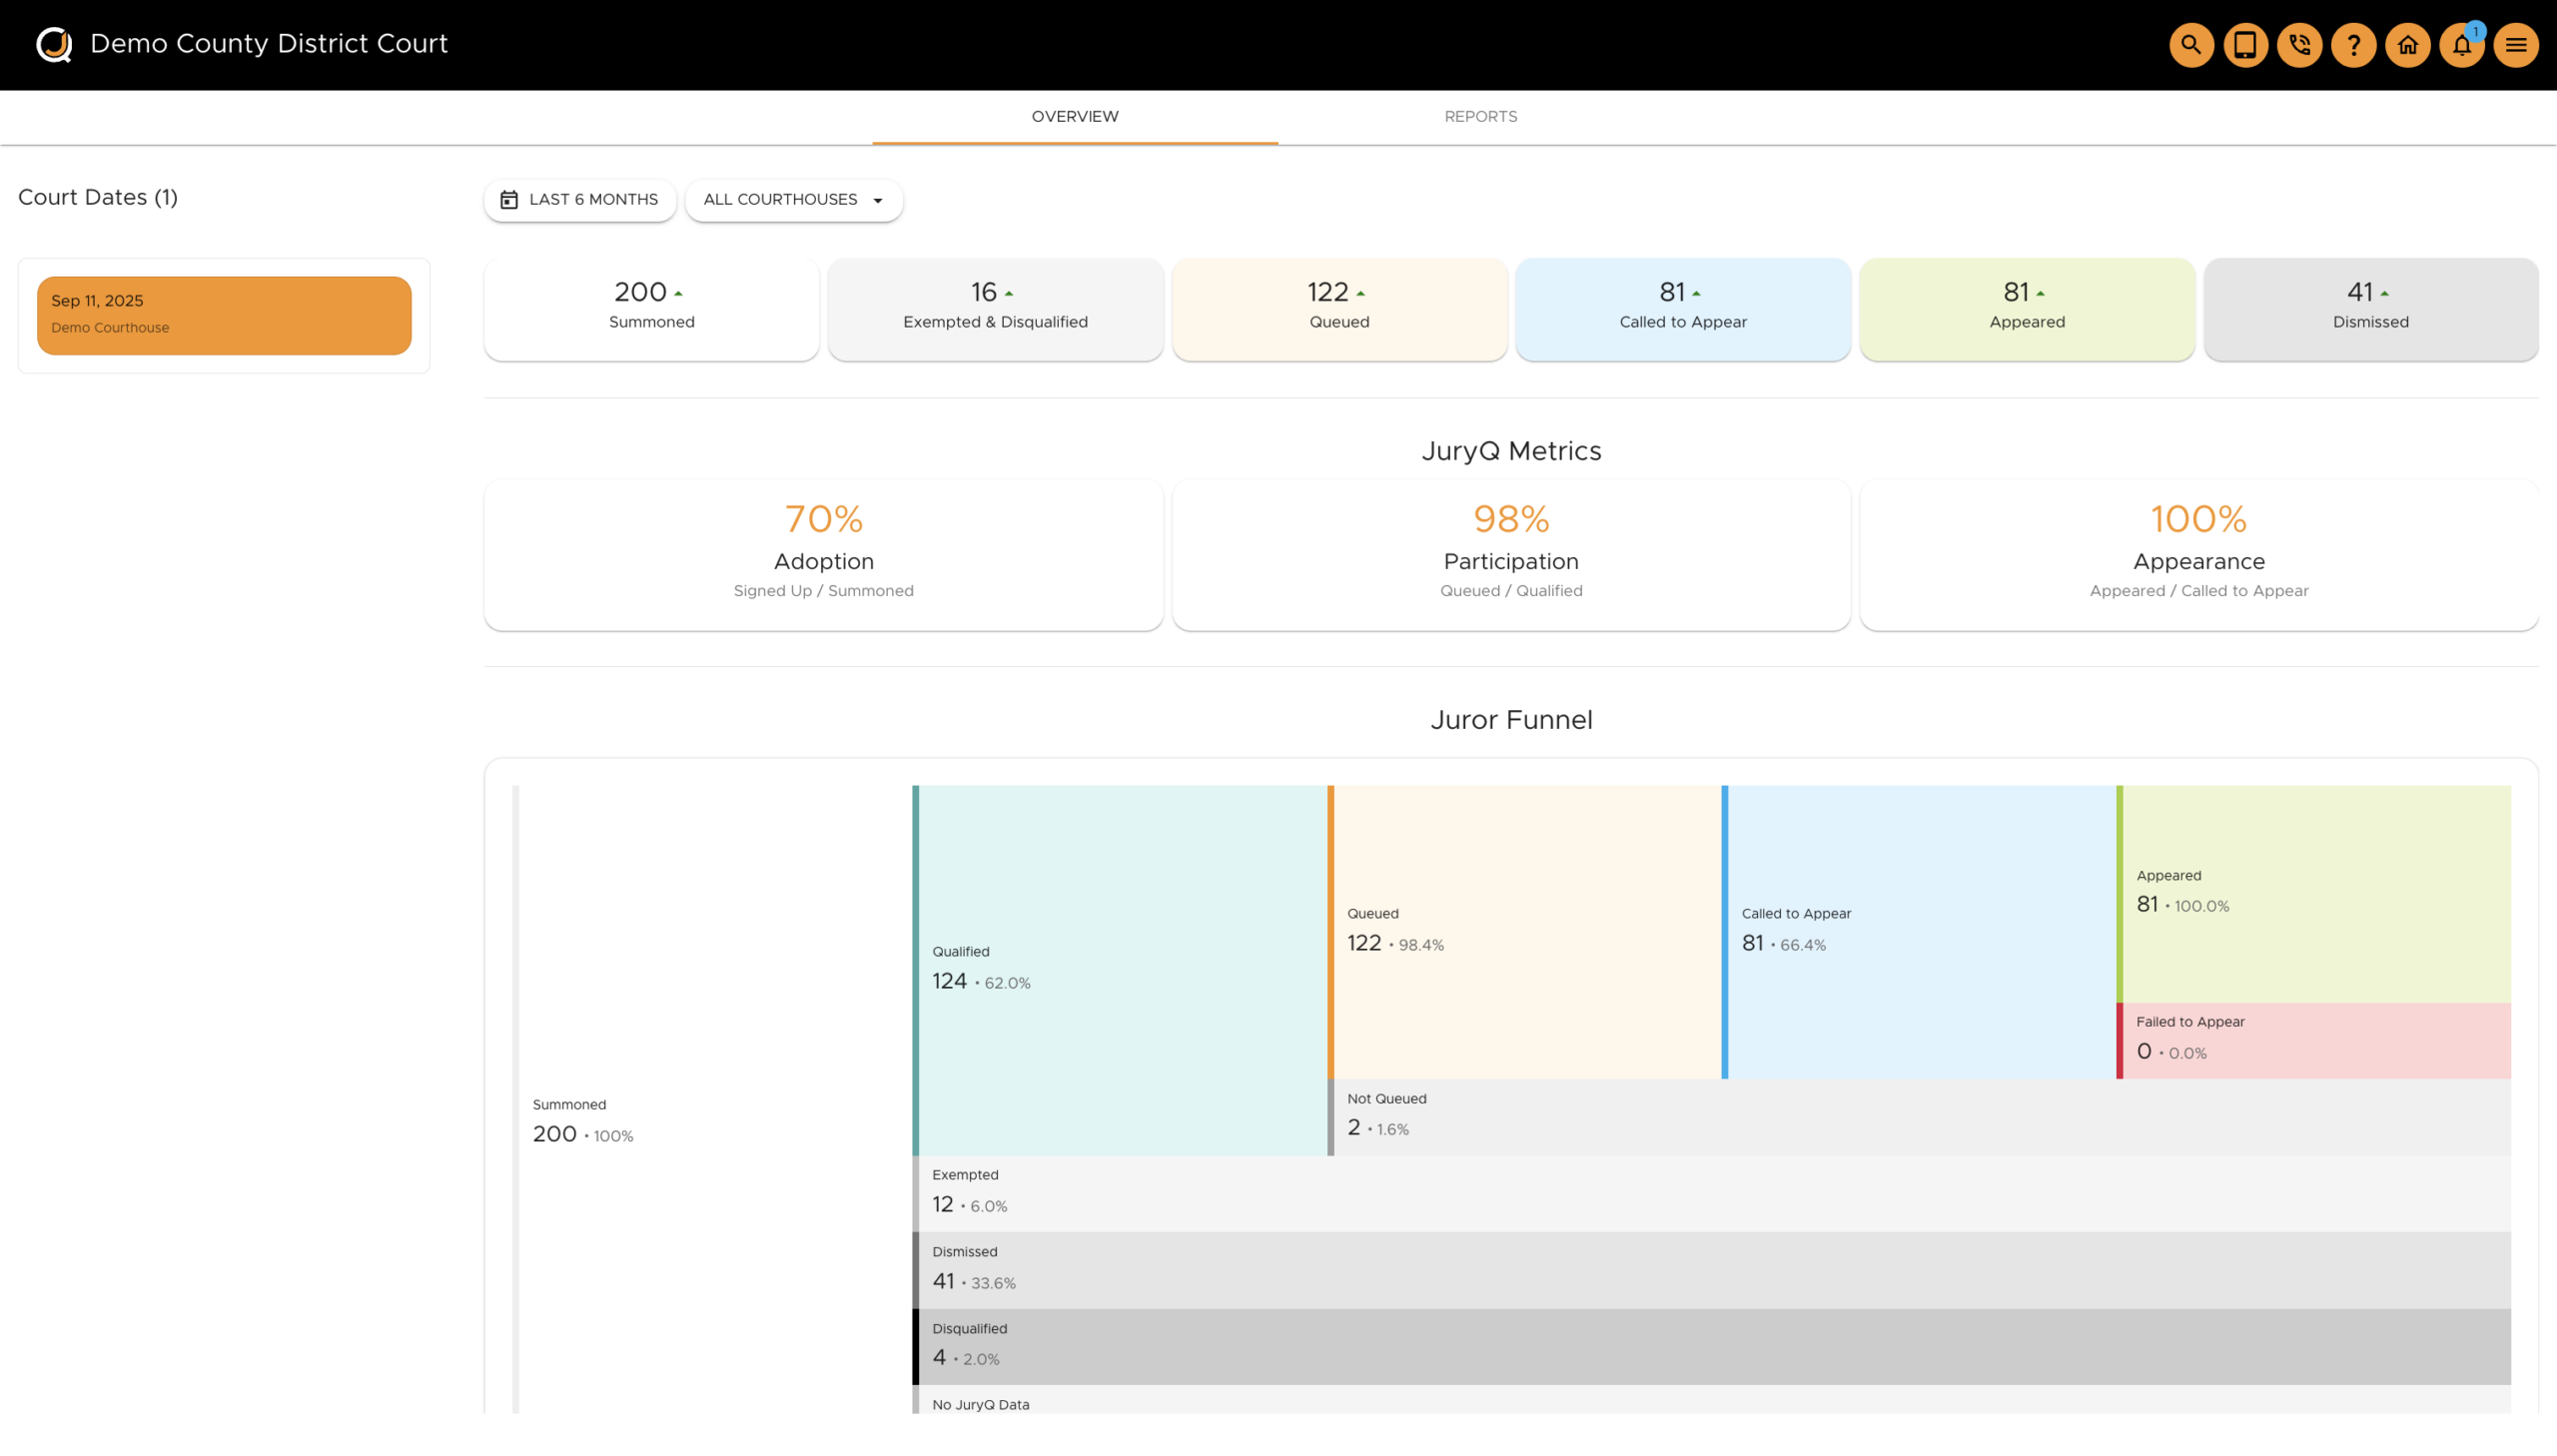
Task: Click the Summoned stat card
Action: [651, 308]
